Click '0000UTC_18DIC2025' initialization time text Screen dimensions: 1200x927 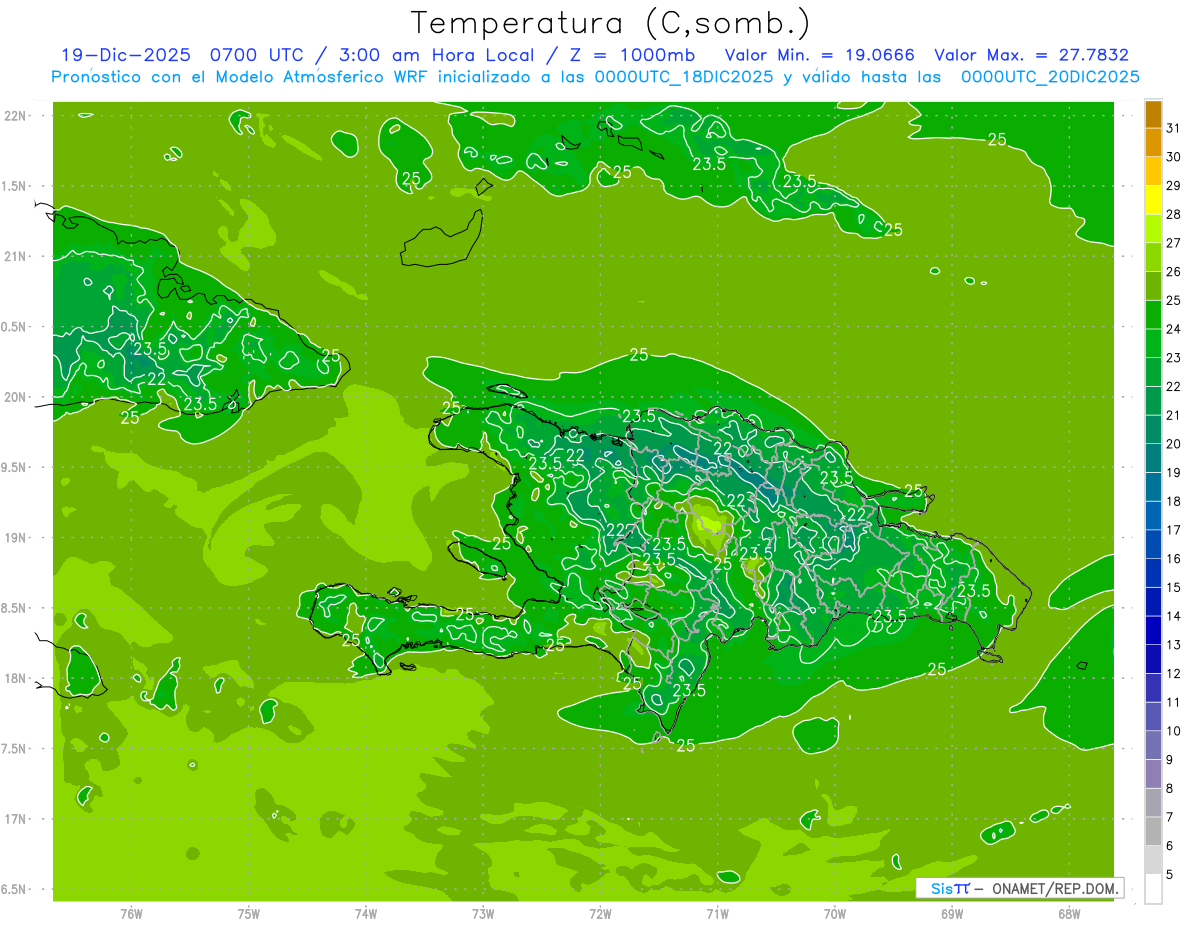684,77
